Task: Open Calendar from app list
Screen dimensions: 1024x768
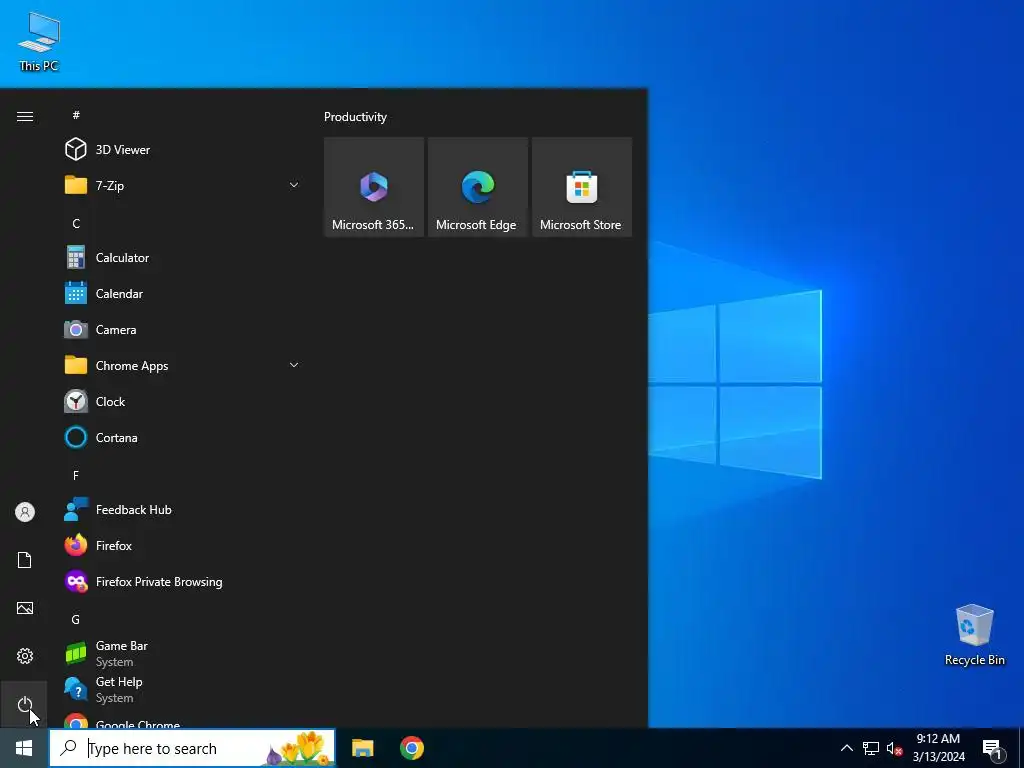Action: pos(184,293)
